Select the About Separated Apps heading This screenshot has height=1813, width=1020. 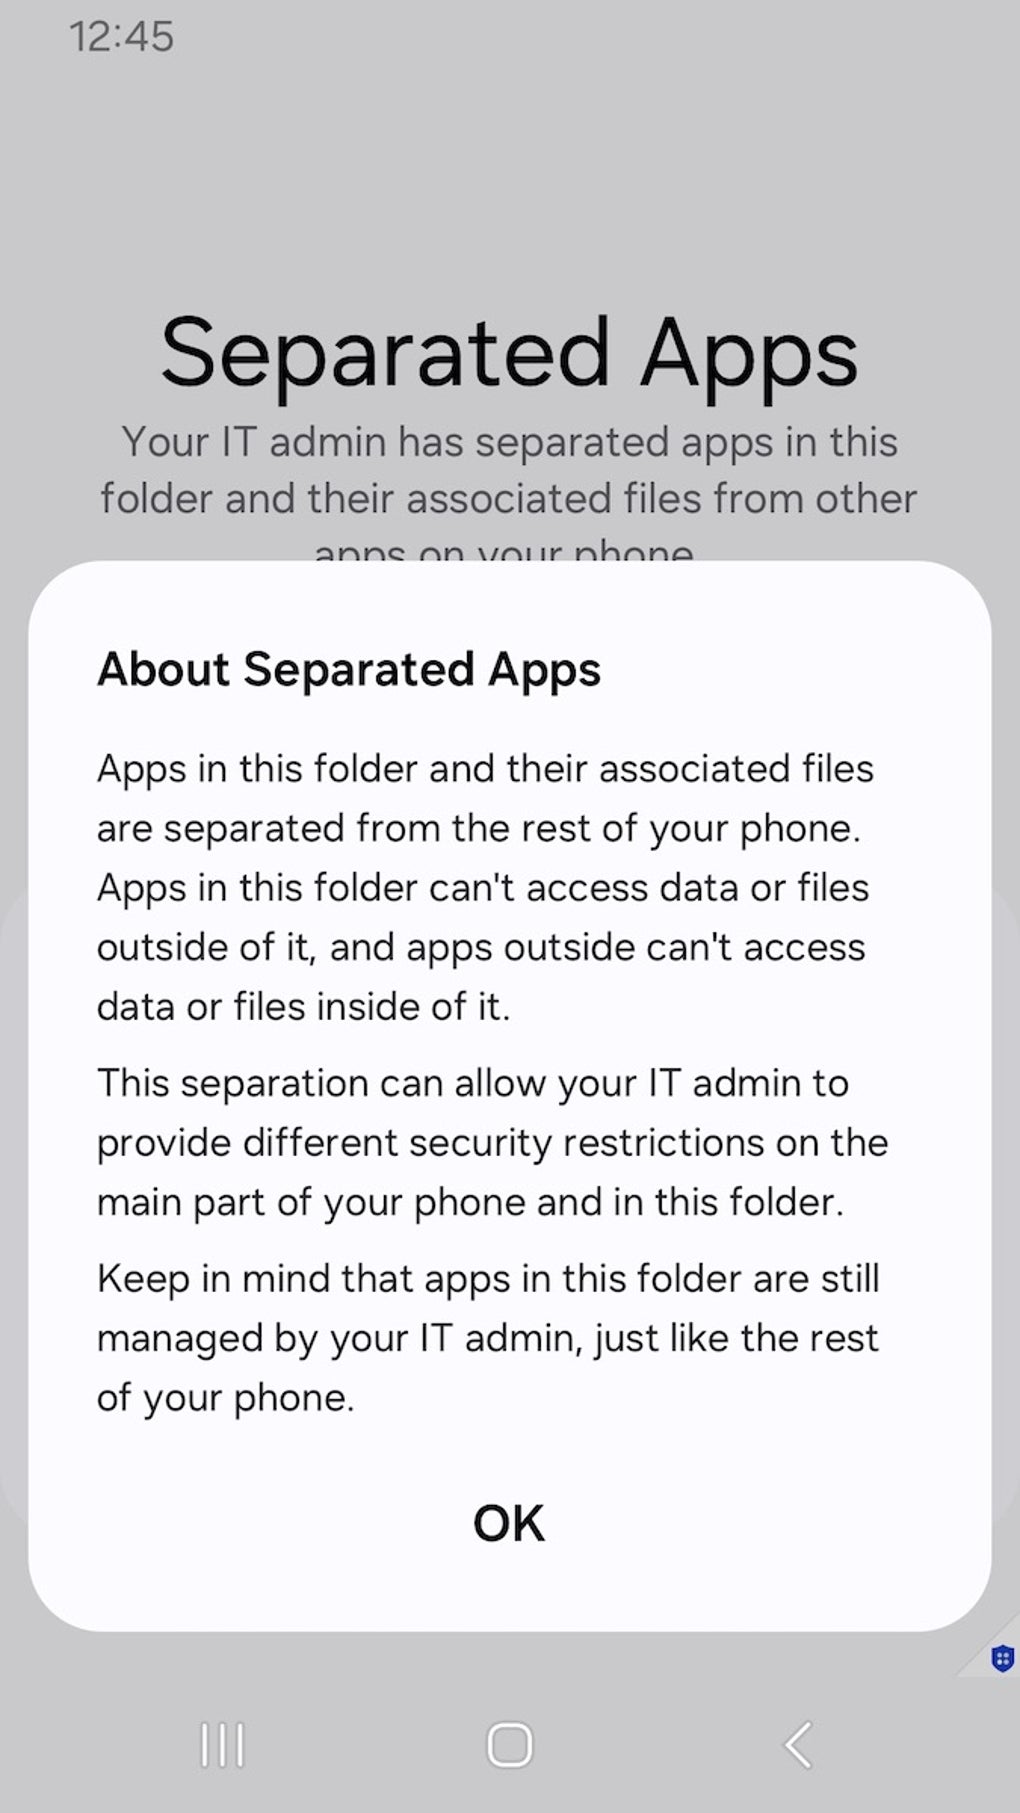pyautogui.click(x=349, y=669)
